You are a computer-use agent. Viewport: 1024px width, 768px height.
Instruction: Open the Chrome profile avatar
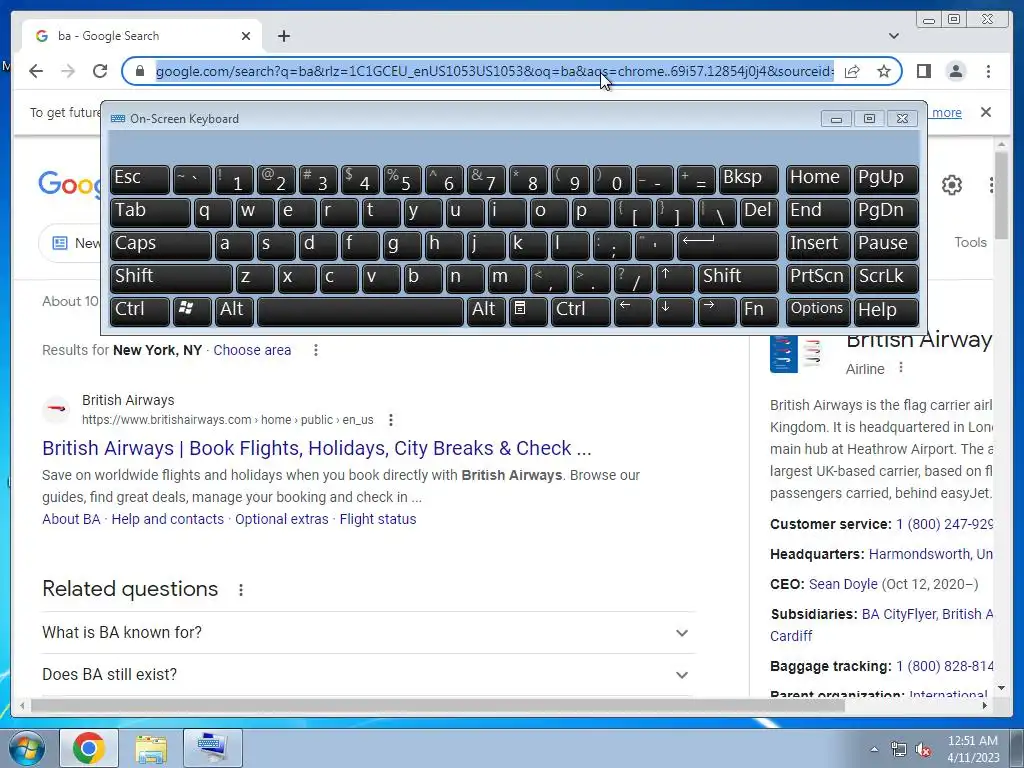click(x=955, y=71)
